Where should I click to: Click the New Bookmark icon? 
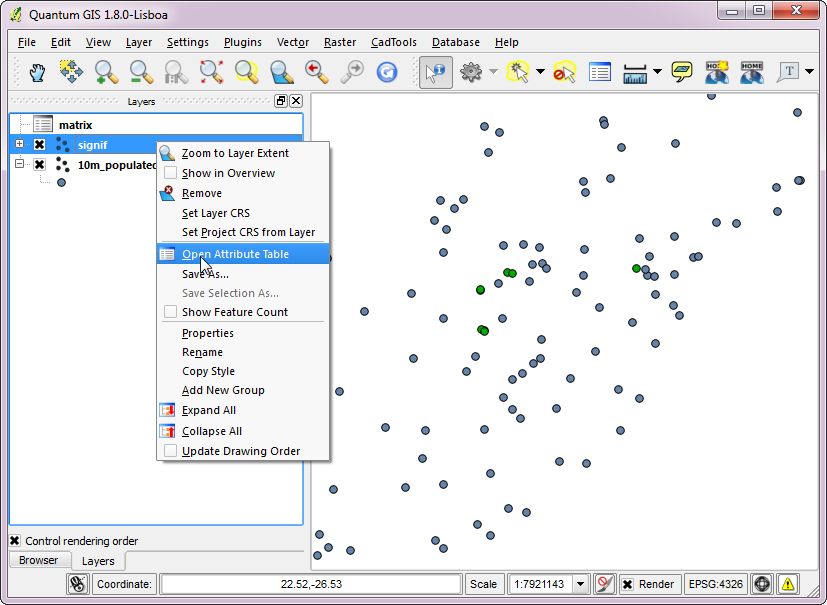(717, 72)
